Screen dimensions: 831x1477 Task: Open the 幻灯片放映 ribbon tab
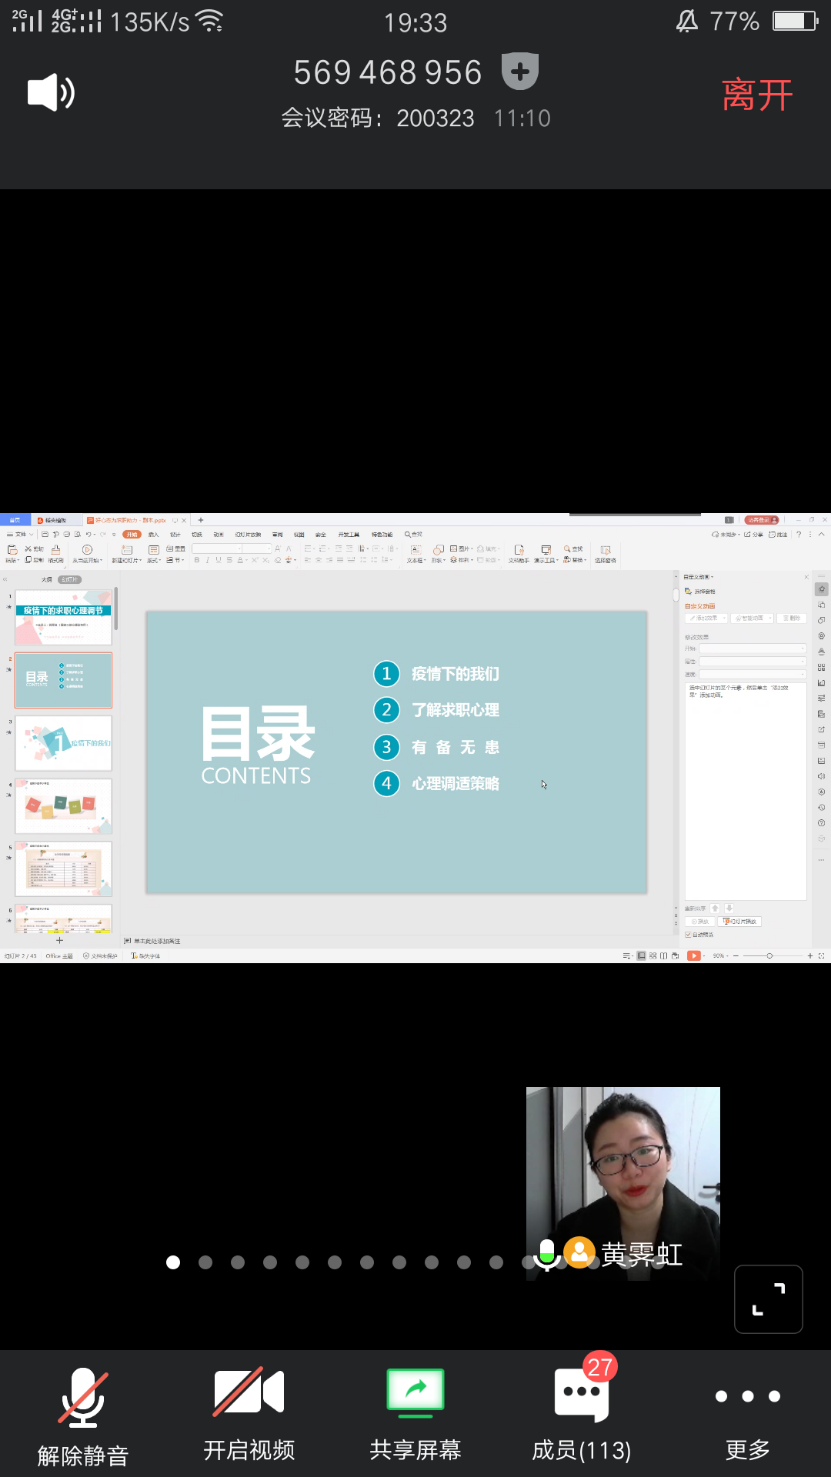tap(248, 535)
